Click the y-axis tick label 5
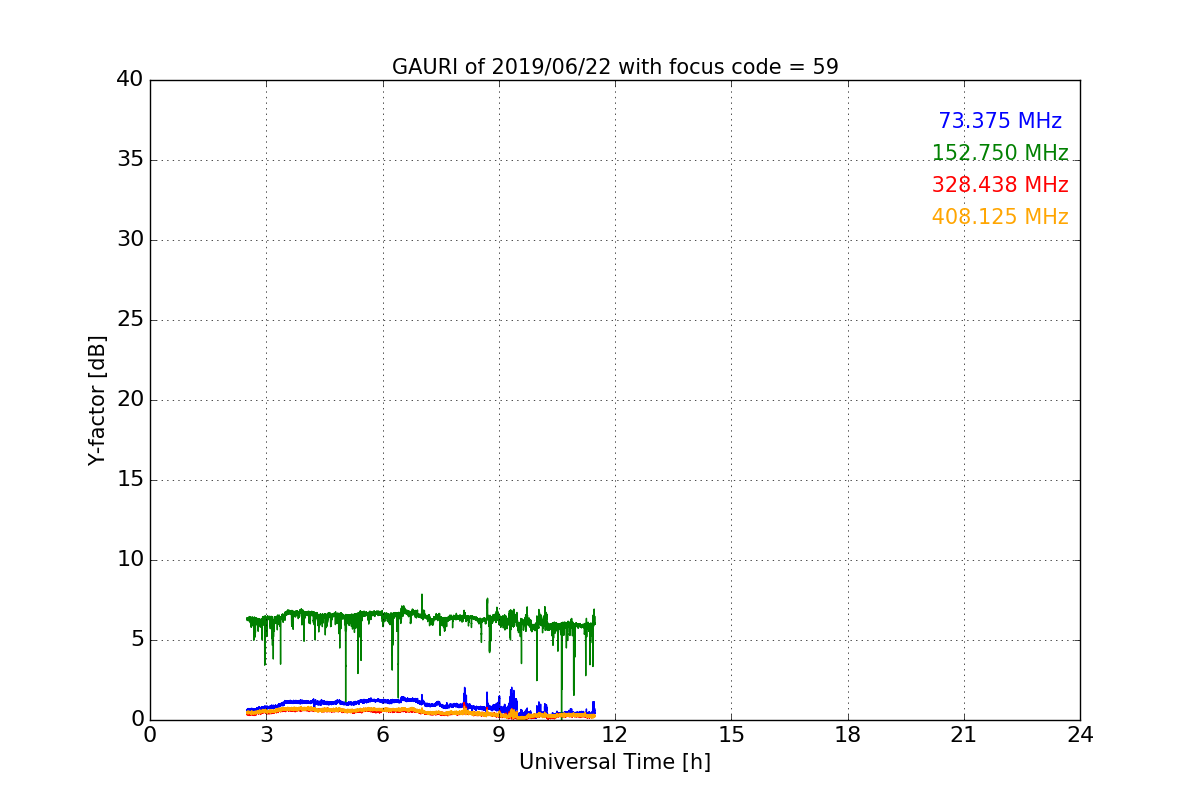 point(137,640)
